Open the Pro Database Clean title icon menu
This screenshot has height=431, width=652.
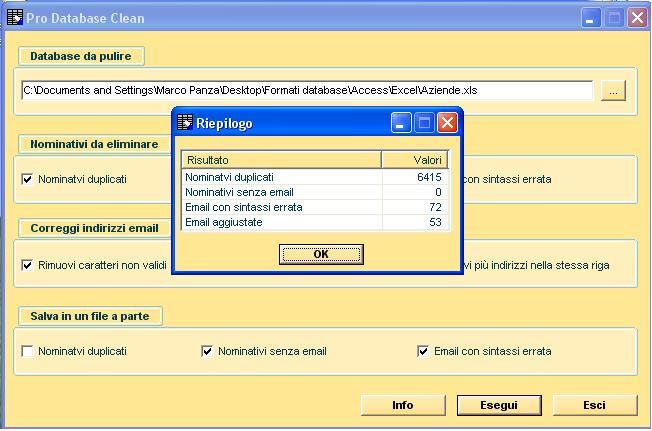coord(14,17)
